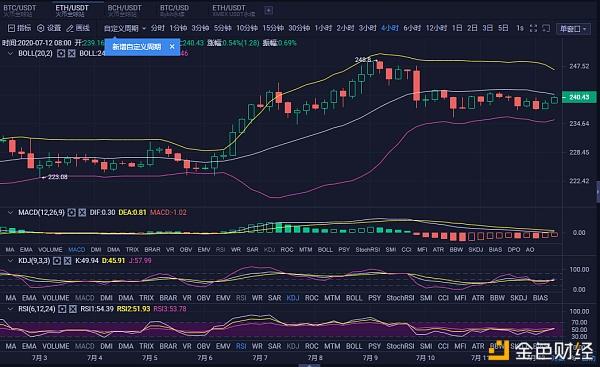Viewport: 600px width, 367px height.
Task: Select the 3分钟 timeframe
Action: pos(200,28)
